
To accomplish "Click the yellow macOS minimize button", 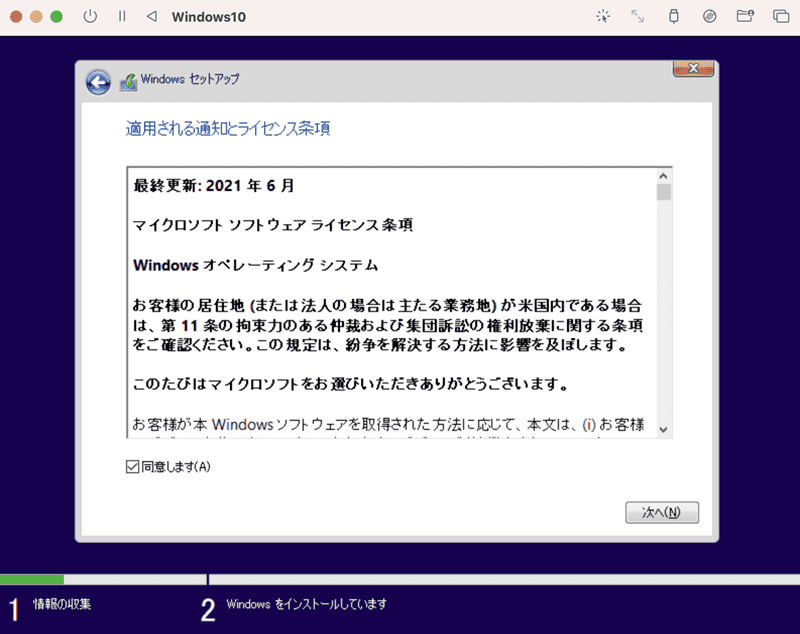I will 36,16.
